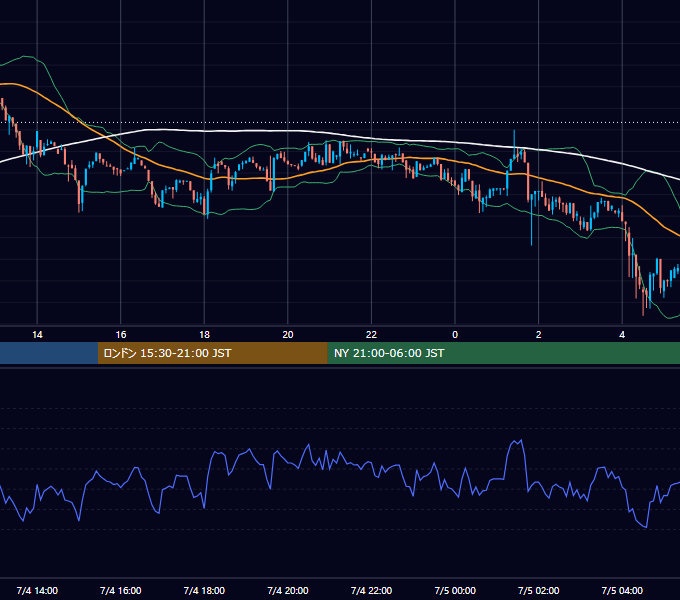680x600 pixels.
Task: Click the oscillator low point after 7/5 04:00
Action: pyautogui.click(x=646, y=527)
